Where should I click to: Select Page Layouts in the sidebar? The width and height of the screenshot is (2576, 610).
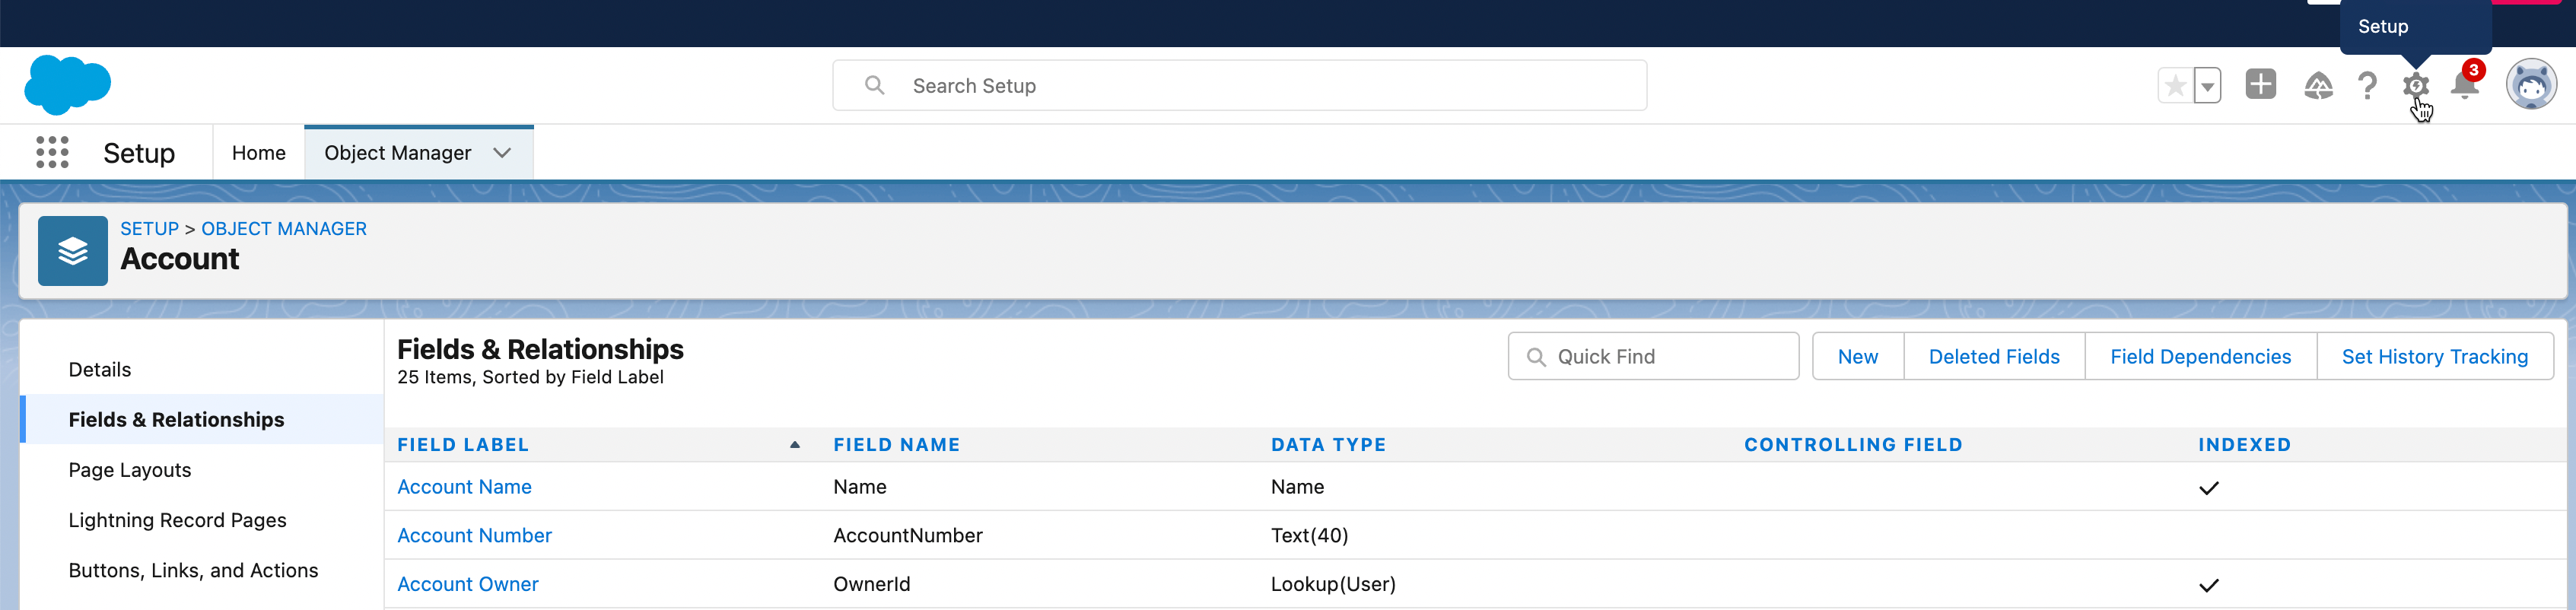(130, 470)
